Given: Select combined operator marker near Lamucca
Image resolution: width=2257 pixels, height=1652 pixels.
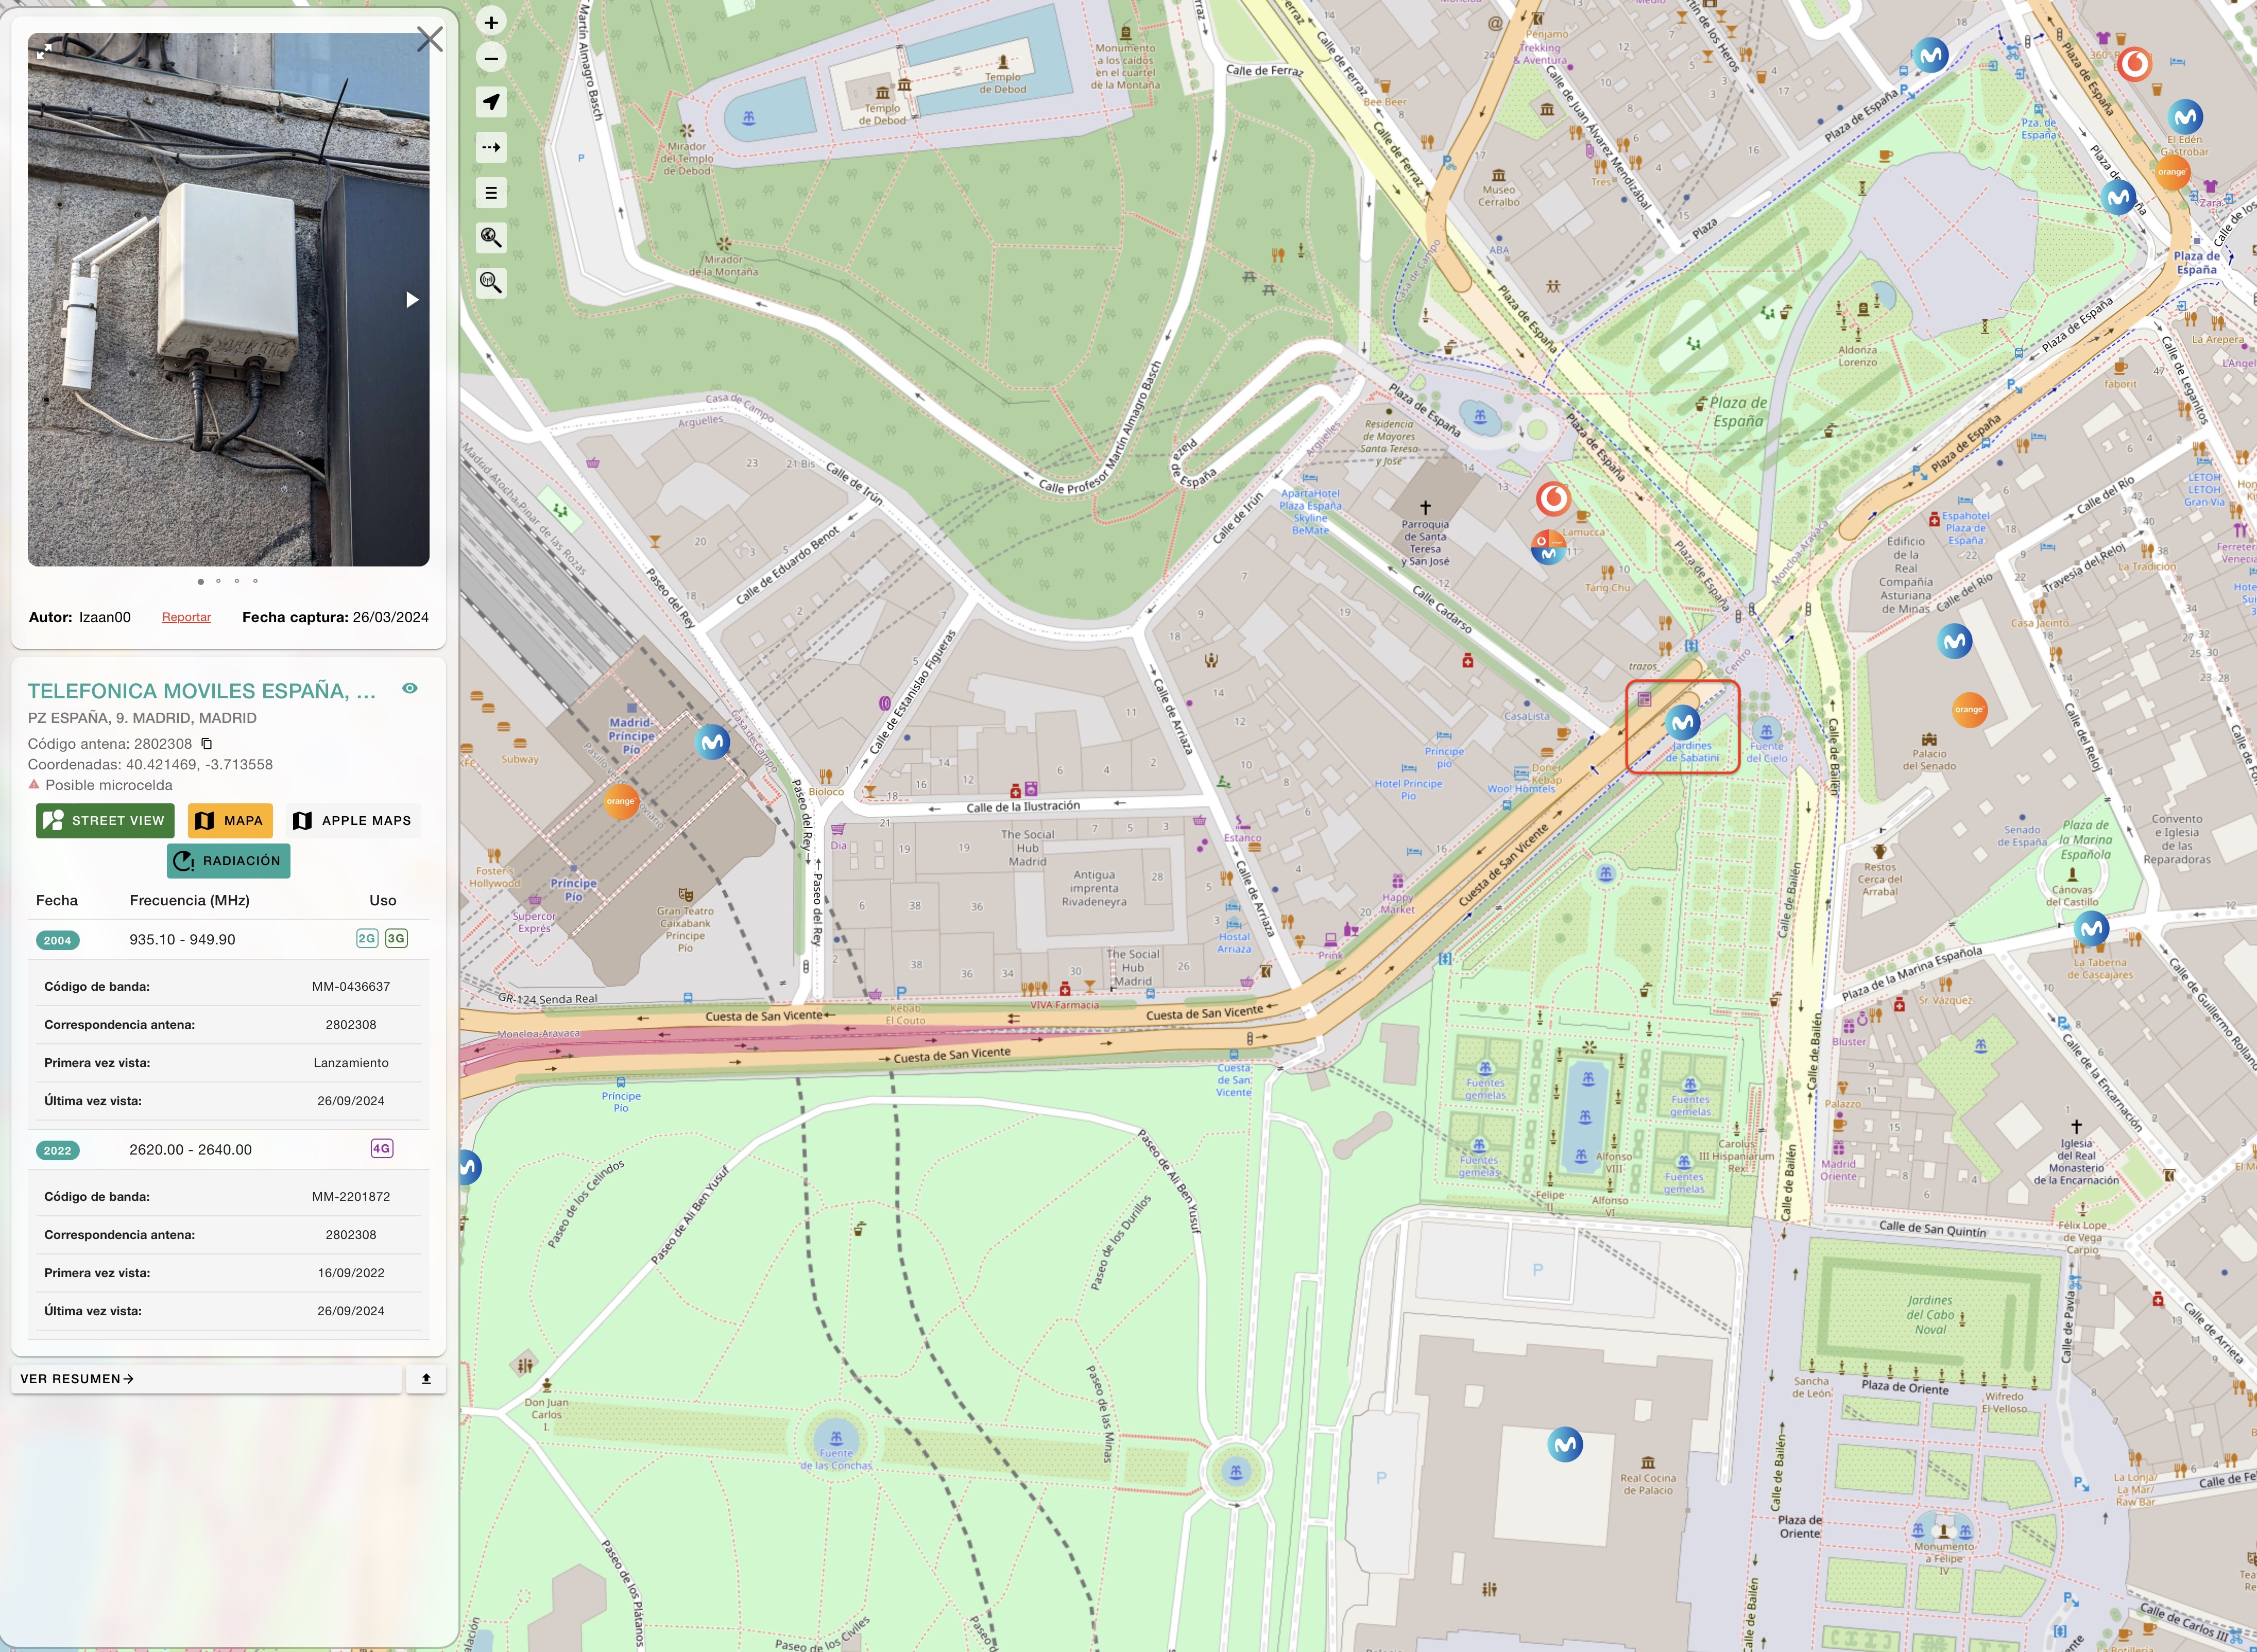Looking at the screenshot, I should tap(1548, 547).
